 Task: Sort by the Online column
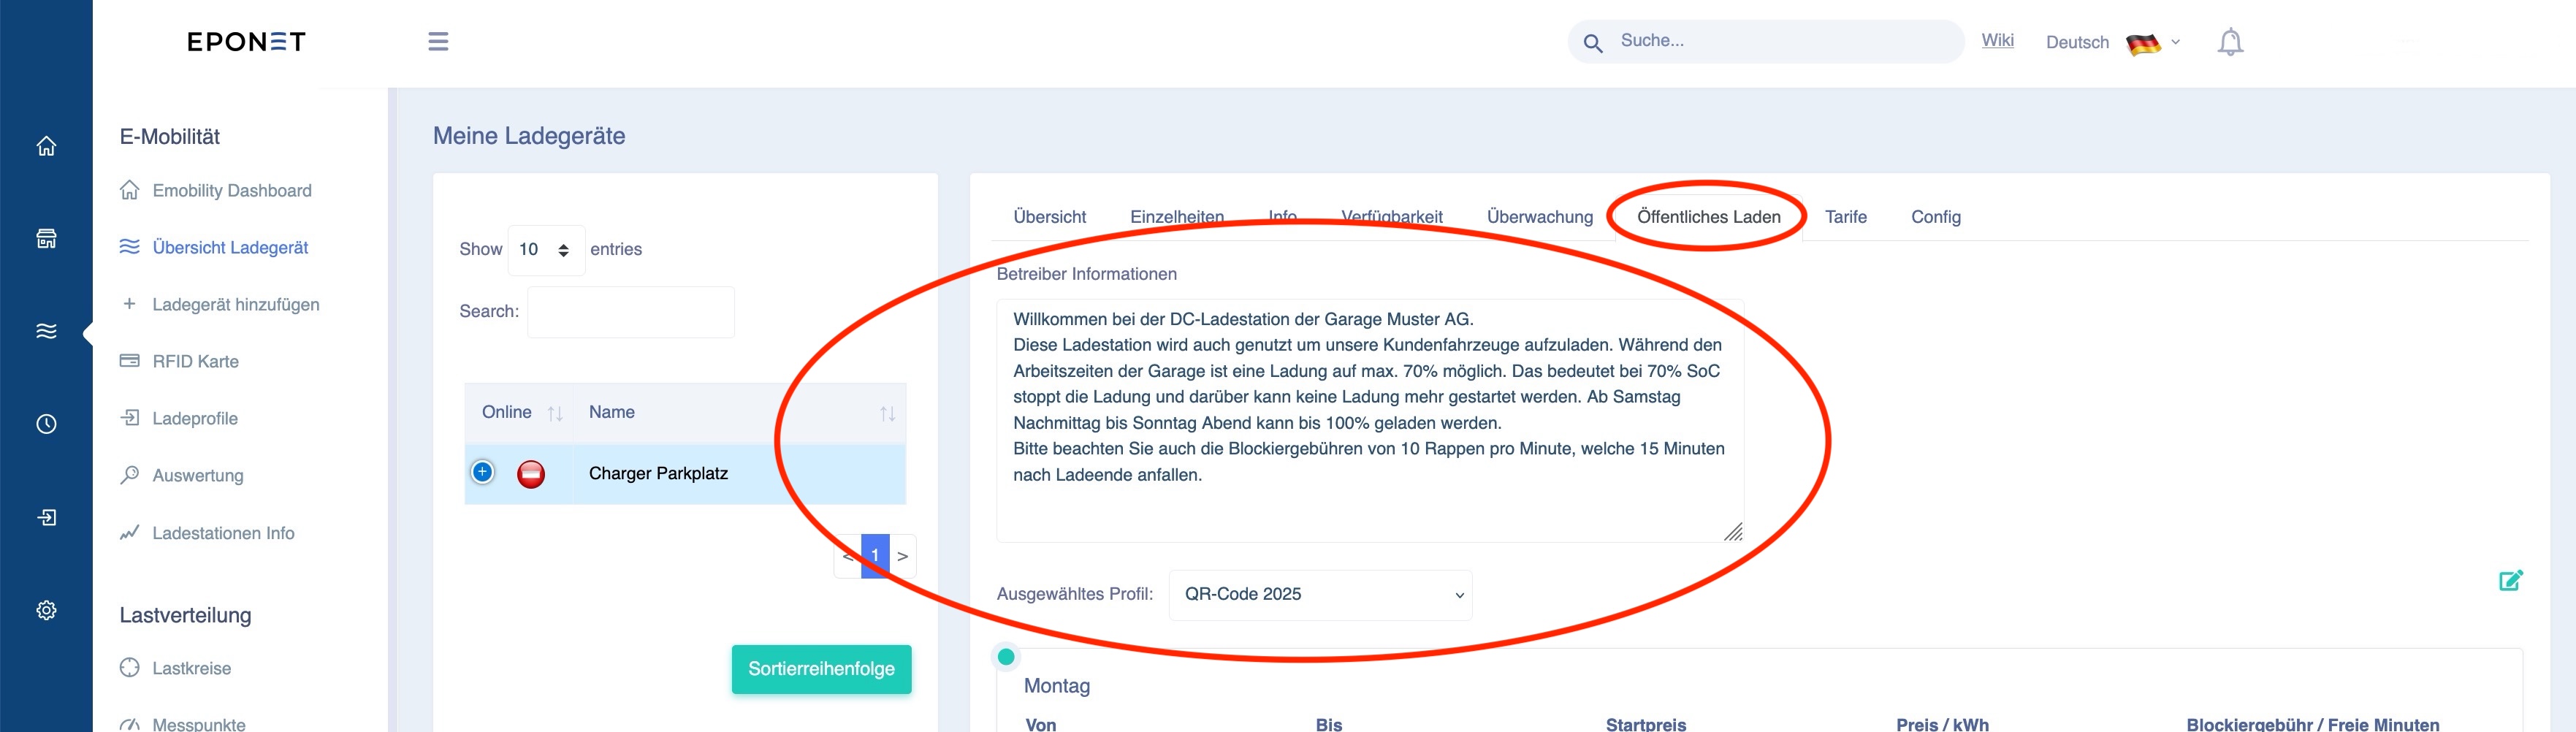point(519,413)
